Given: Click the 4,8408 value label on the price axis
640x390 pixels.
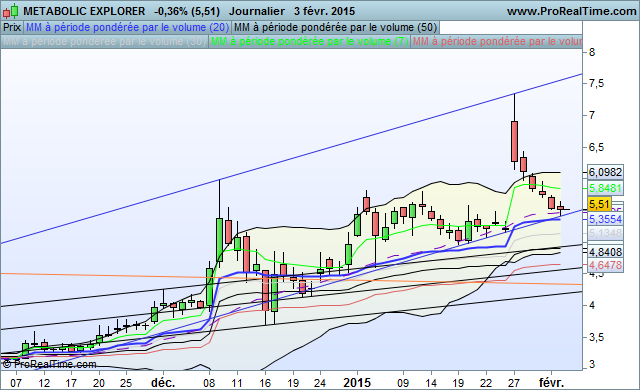Looking at the screenshot, I should point(605,252).
